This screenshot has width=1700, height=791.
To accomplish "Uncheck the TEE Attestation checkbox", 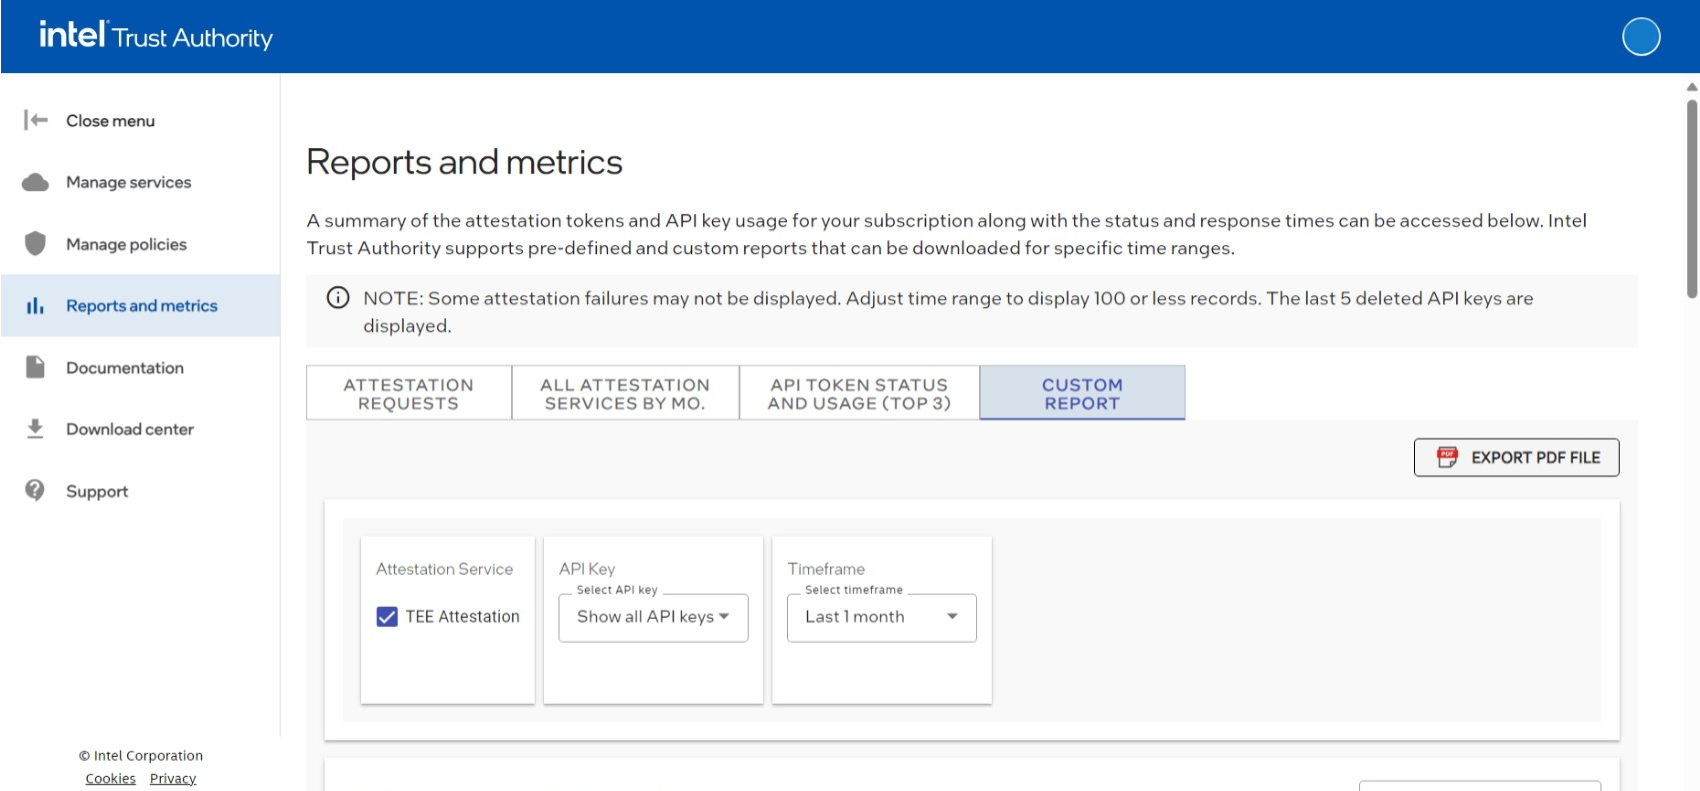I will tap(387, 617).
